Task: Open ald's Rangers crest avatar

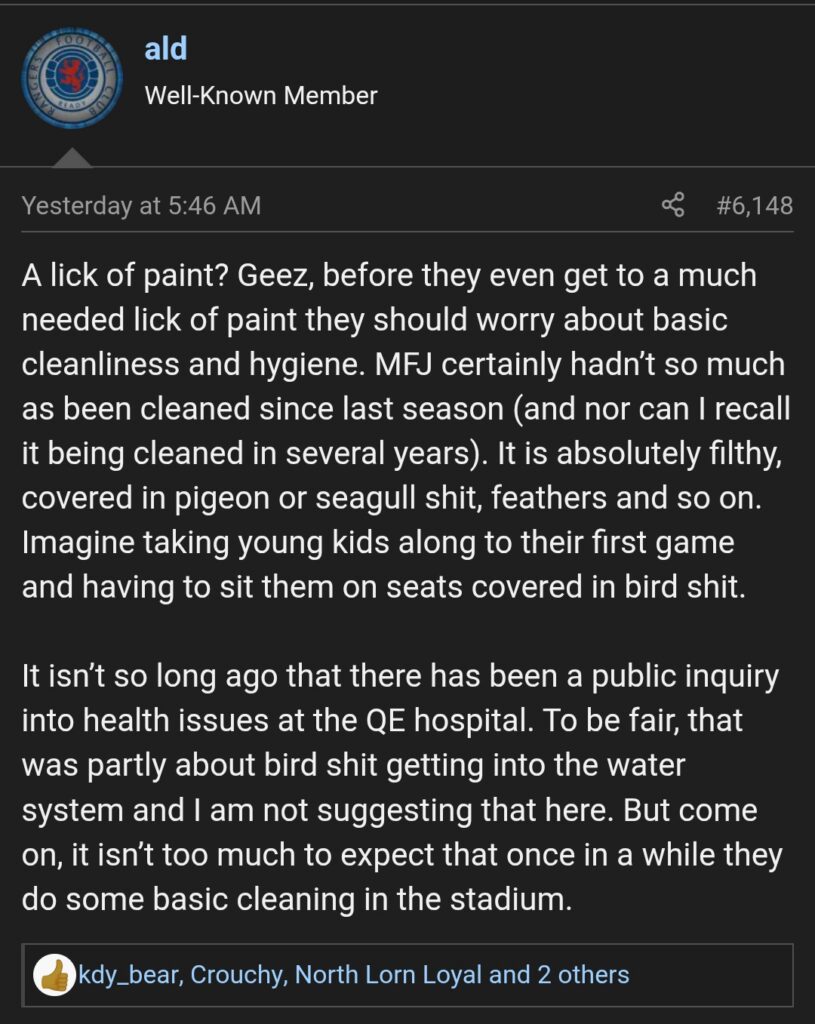Action: click(x=72, y=78)
